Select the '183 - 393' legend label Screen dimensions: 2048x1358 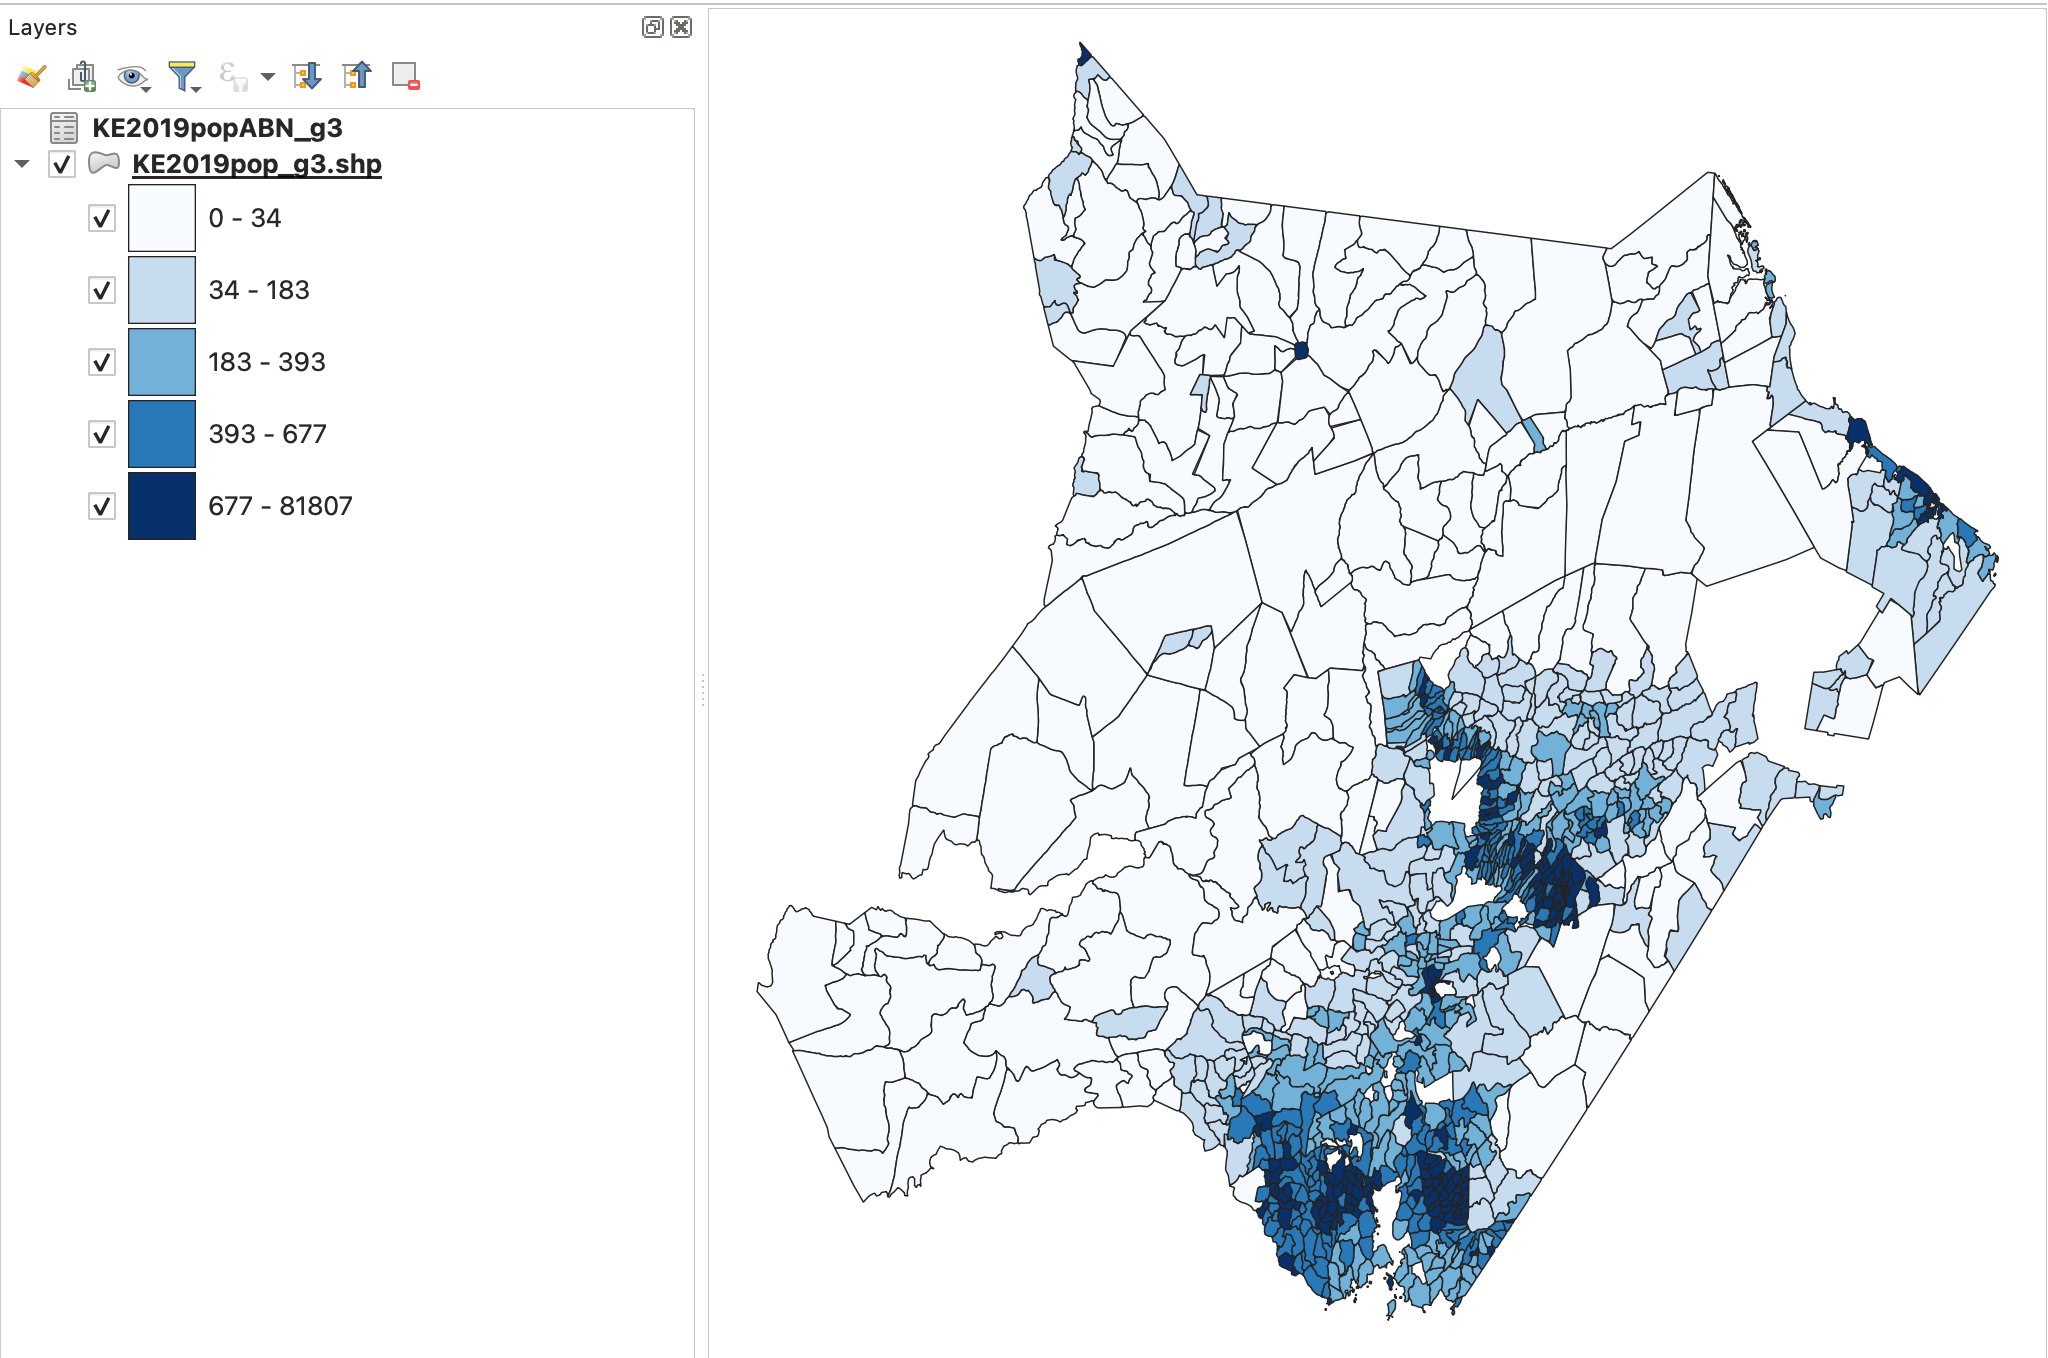click(x=267, y=362)
